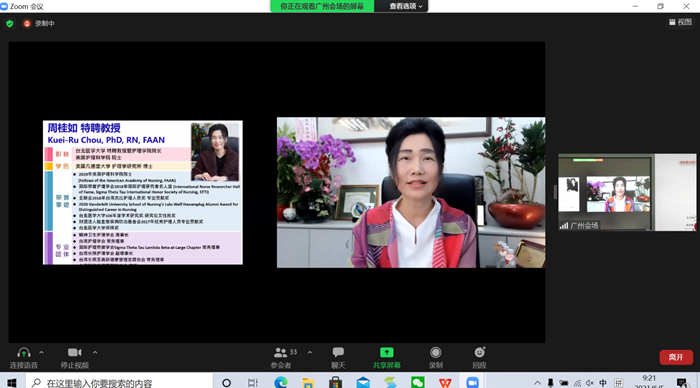The height and width of the screenshot is (388, 700).
Task: Click the Zoom icon in the taskbar
Action: (x=472, y=383)
